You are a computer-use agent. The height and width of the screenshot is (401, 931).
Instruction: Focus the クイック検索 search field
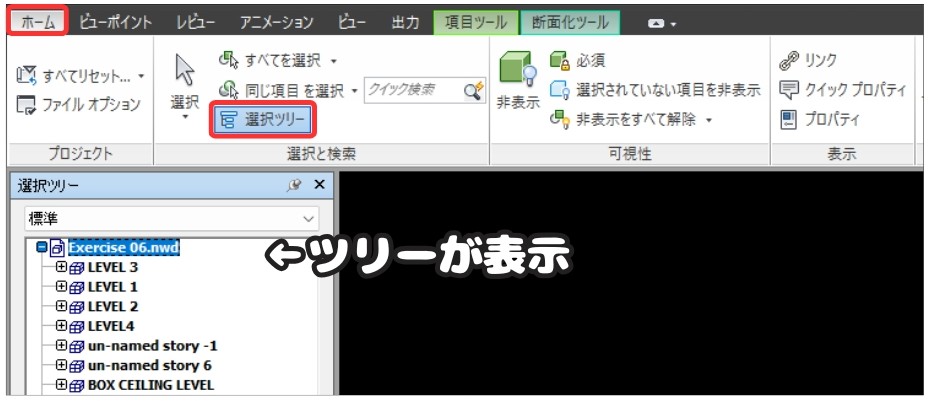click(x=414, y=90)
